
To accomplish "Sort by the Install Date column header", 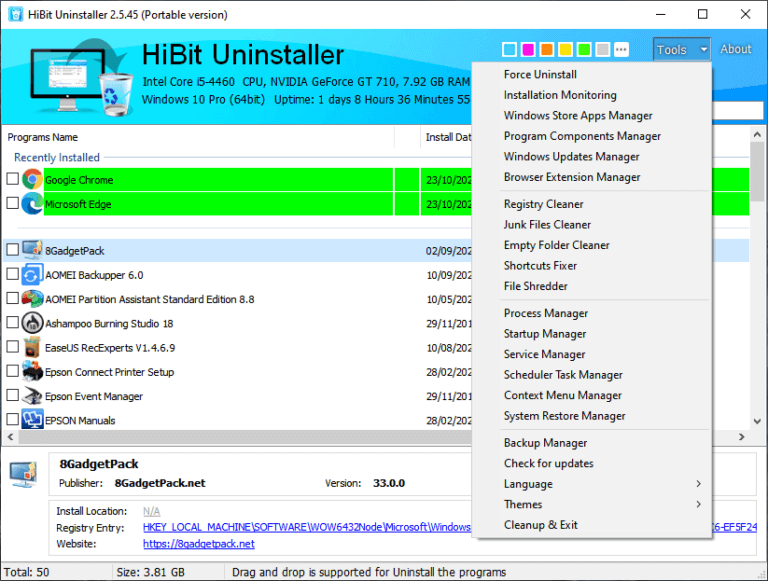I will tap(448, 137).
